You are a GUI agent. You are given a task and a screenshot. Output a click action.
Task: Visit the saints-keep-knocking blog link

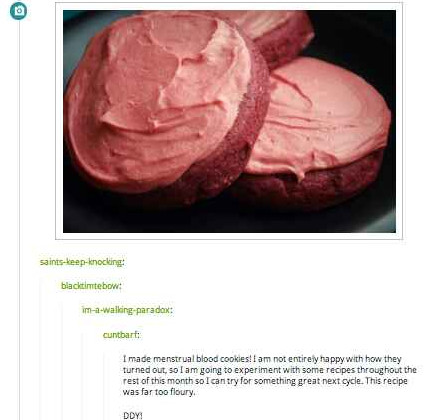click(x=81, y=262)
